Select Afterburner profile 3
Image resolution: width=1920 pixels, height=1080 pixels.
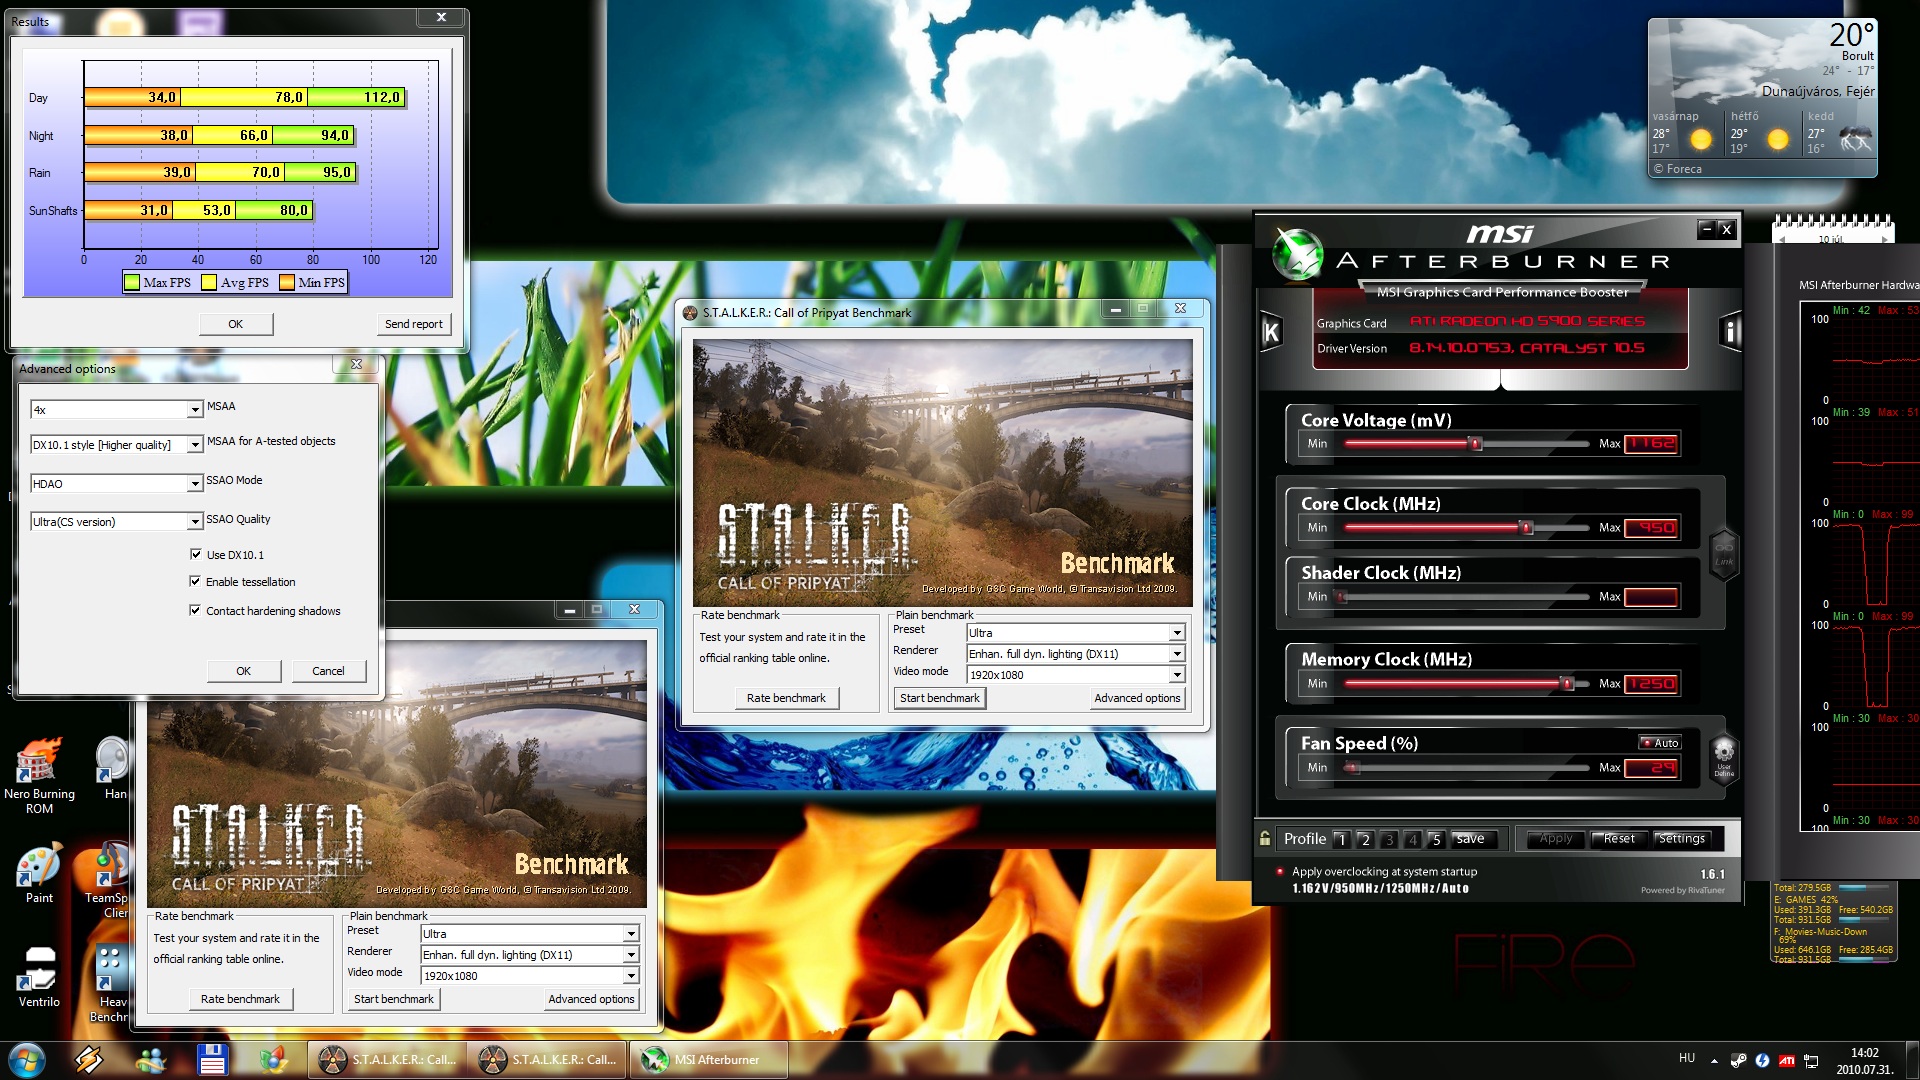click(1389, 840)
